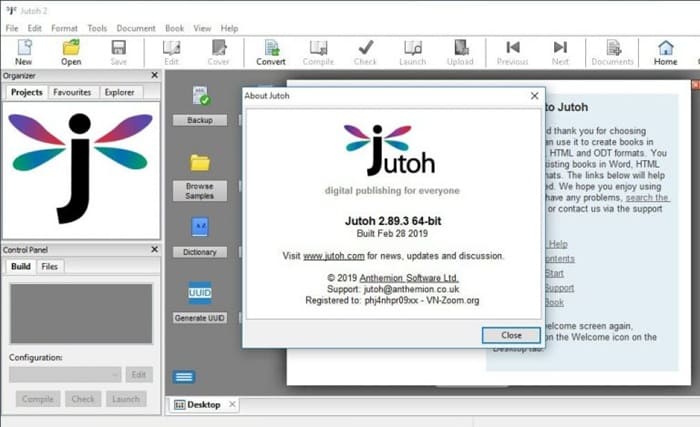Screen dimensions: 700x427
Task: Go to Previous document icon
Action: [x=512, y=47]
